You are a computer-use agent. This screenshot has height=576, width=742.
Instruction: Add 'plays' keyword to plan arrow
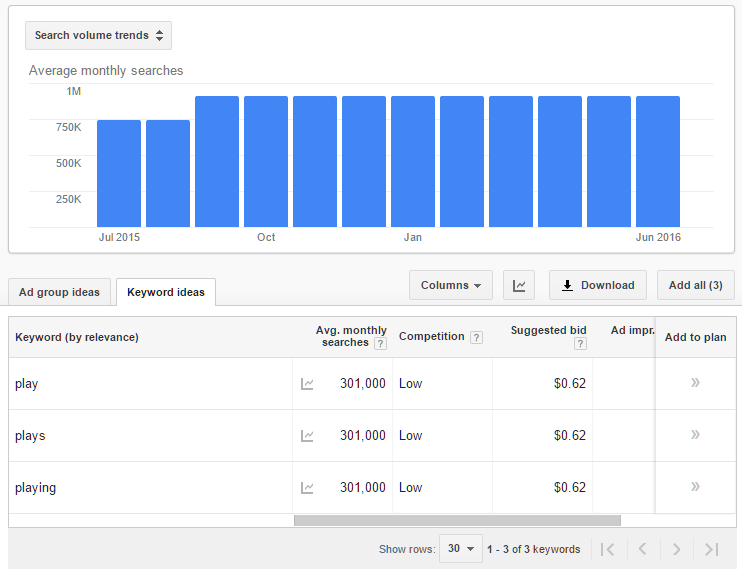coord(695,435)
